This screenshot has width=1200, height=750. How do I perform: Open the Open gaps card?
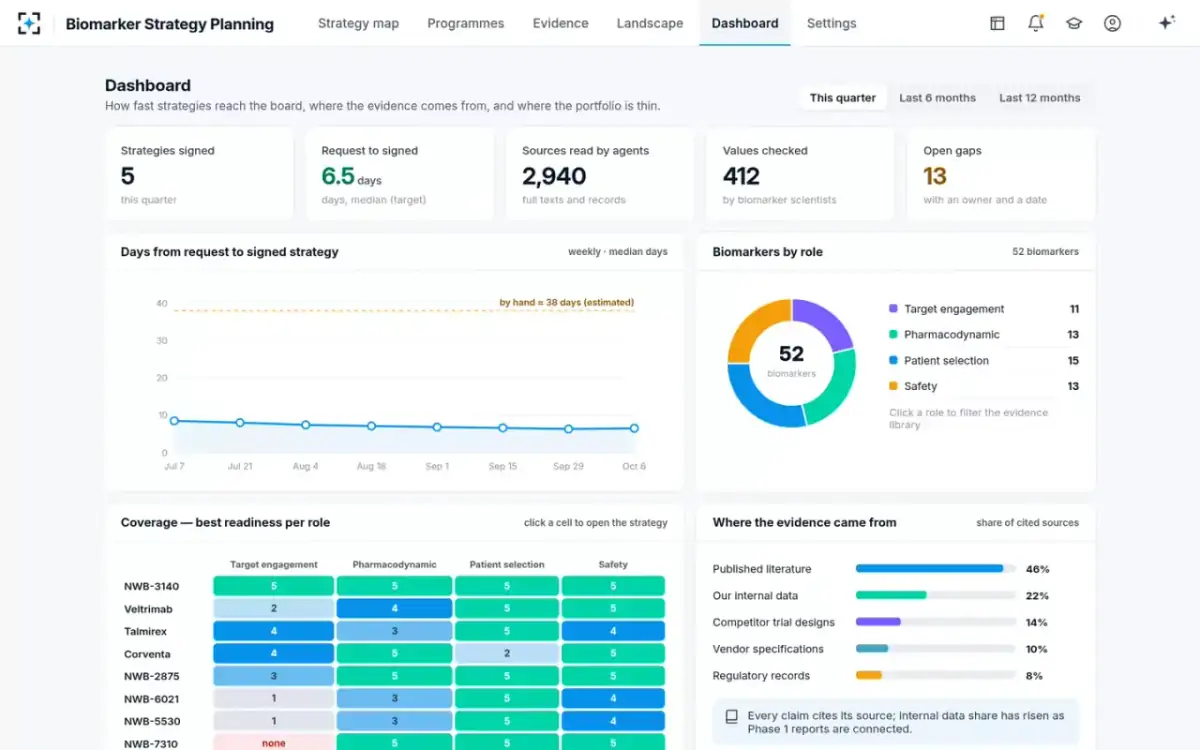(1001, 174)
